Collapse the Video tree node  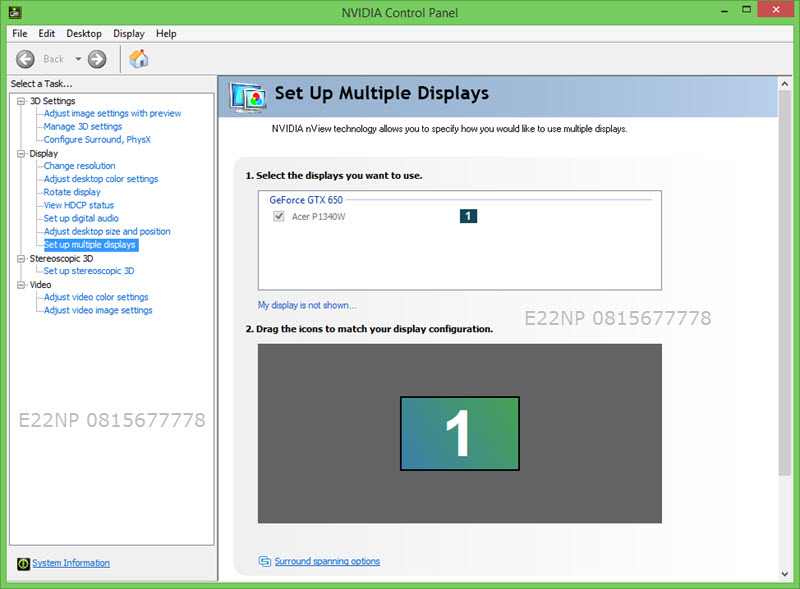point(21,285)
